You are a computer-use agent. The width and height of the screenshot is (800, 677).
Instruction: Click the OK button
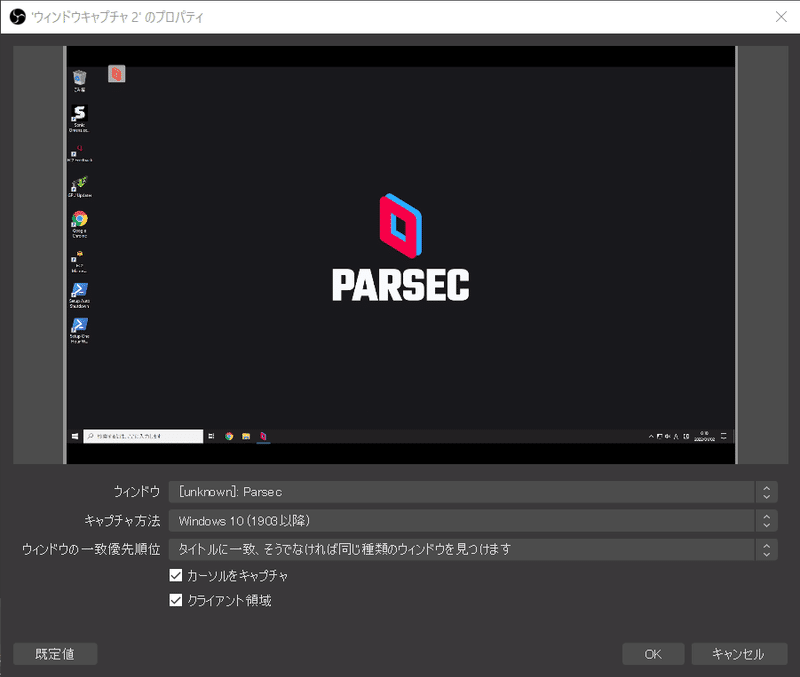coord(653,654)
